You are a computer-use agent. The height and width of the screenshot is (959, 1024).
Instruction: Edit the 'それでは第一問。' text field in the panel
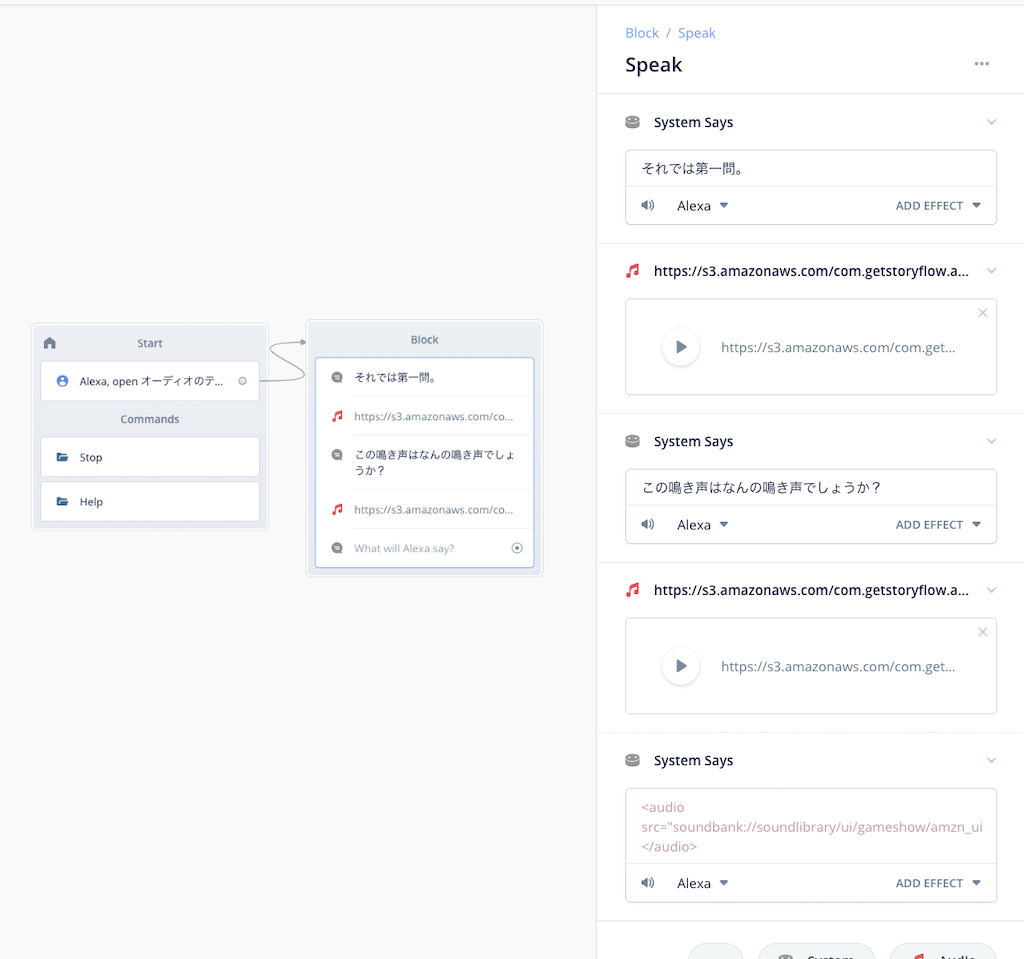click(x=810, y=169)
